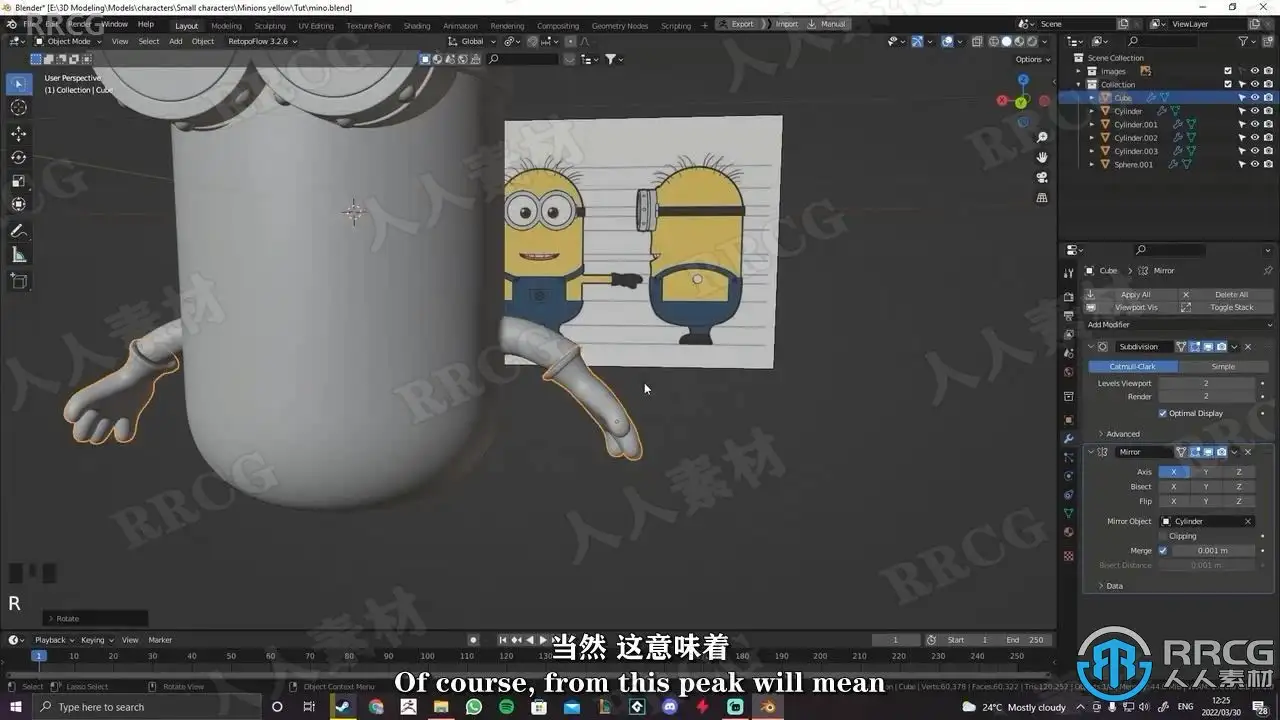Open the Particles properties tab icon
This screenshot has height=720, width=1280.
coord(1068,457)
